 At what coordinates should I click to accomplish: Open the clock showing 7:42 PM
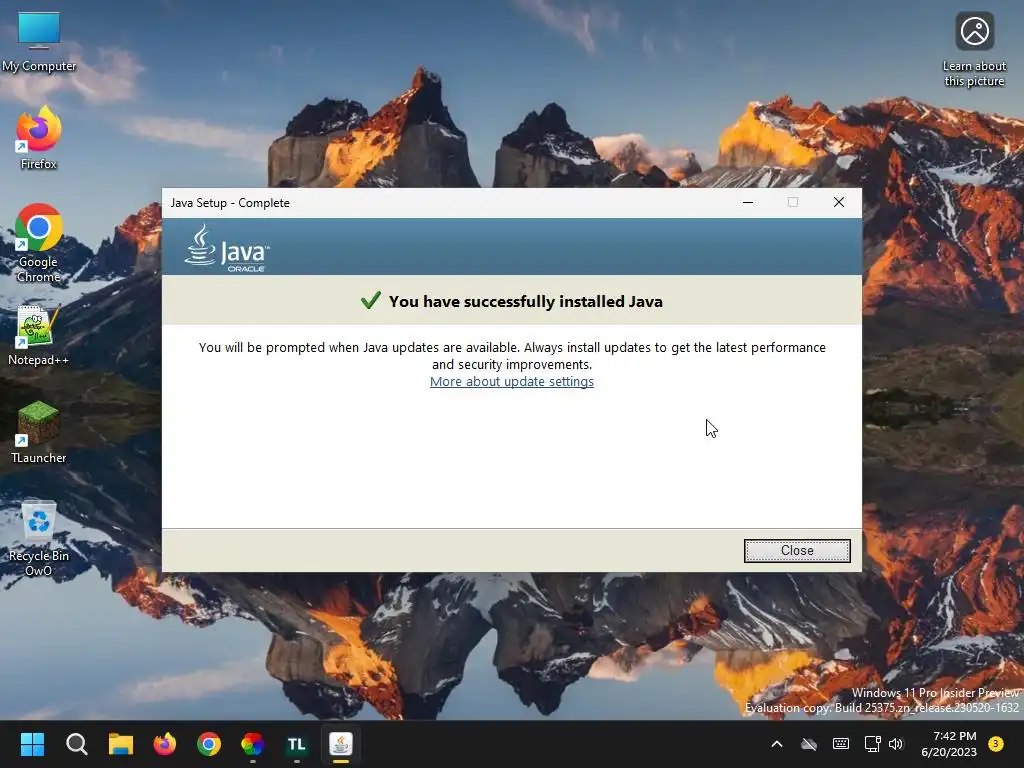point(949,744)
